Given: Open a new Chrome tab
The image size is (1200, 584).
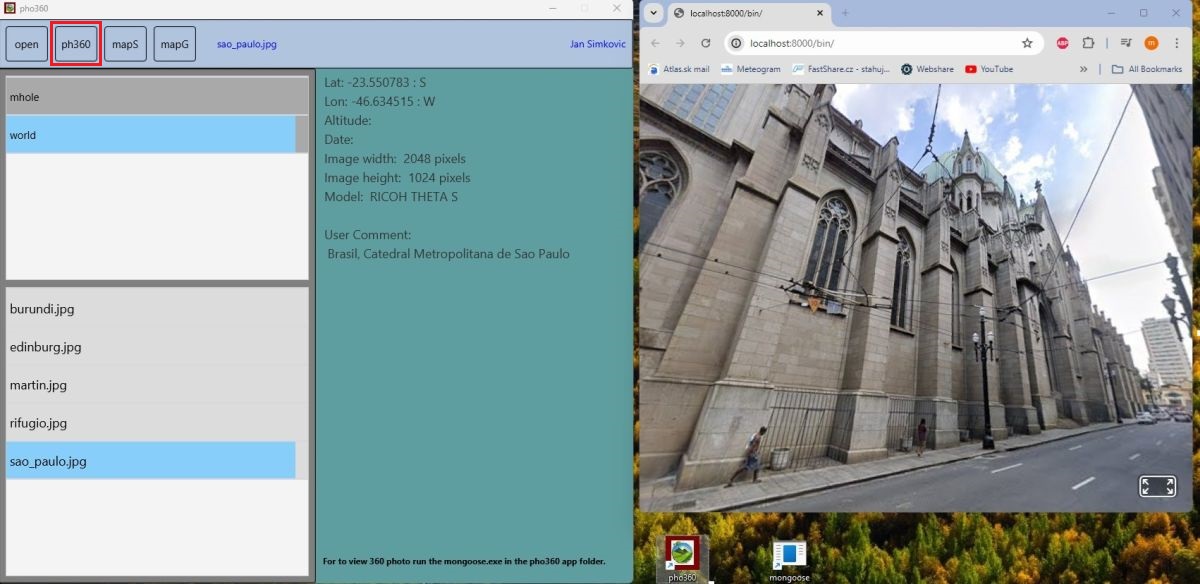Looking at the screenshot, I should click(845, 13).
